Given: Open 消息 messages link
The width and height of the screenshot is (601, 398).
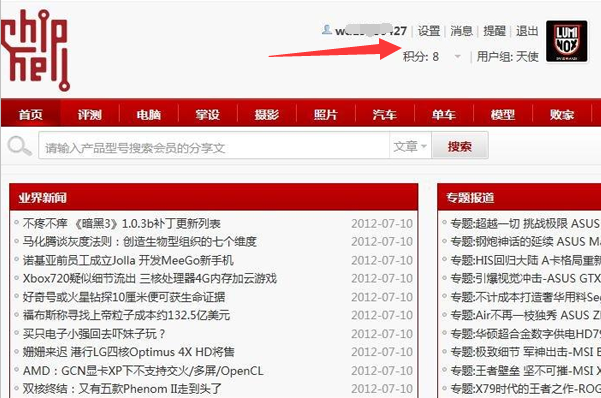Looking at the screenshot, I should tap(461, 31).
